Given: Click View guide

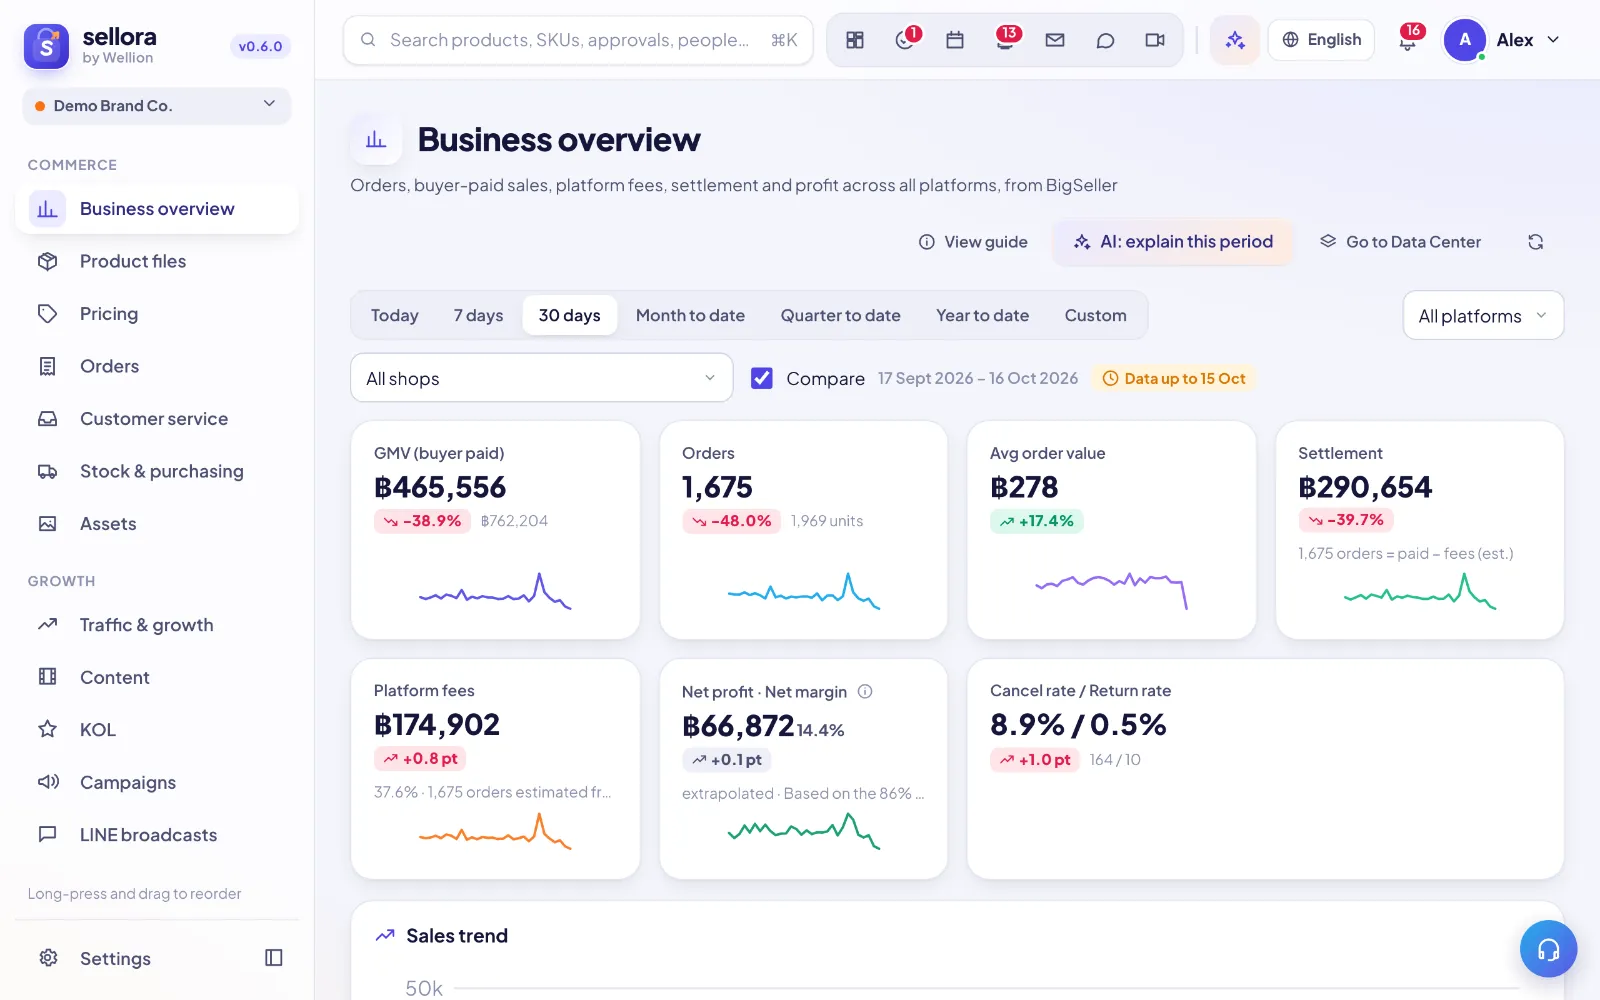Looking at the screenshot, I should coord(973,242).
